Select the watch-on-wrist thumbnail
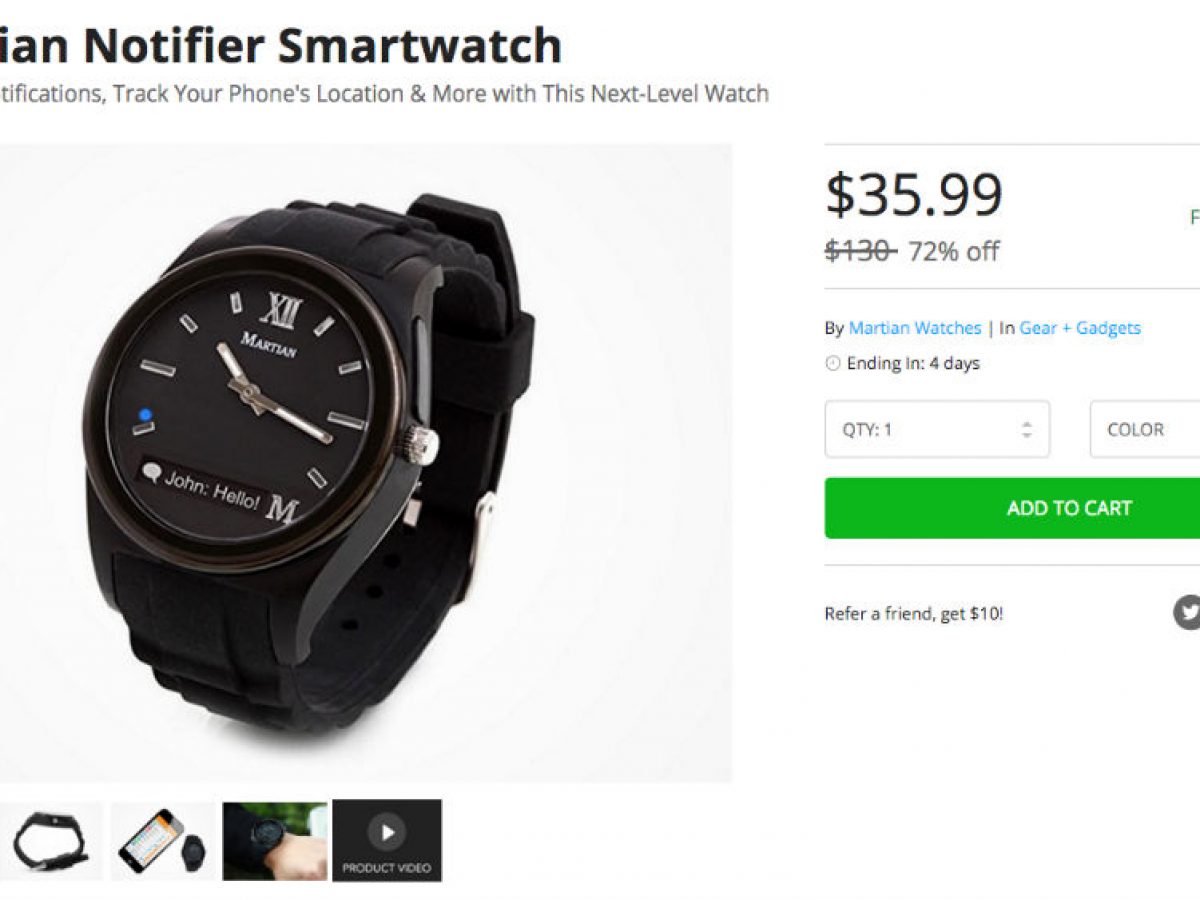 (x=275, y=841)
